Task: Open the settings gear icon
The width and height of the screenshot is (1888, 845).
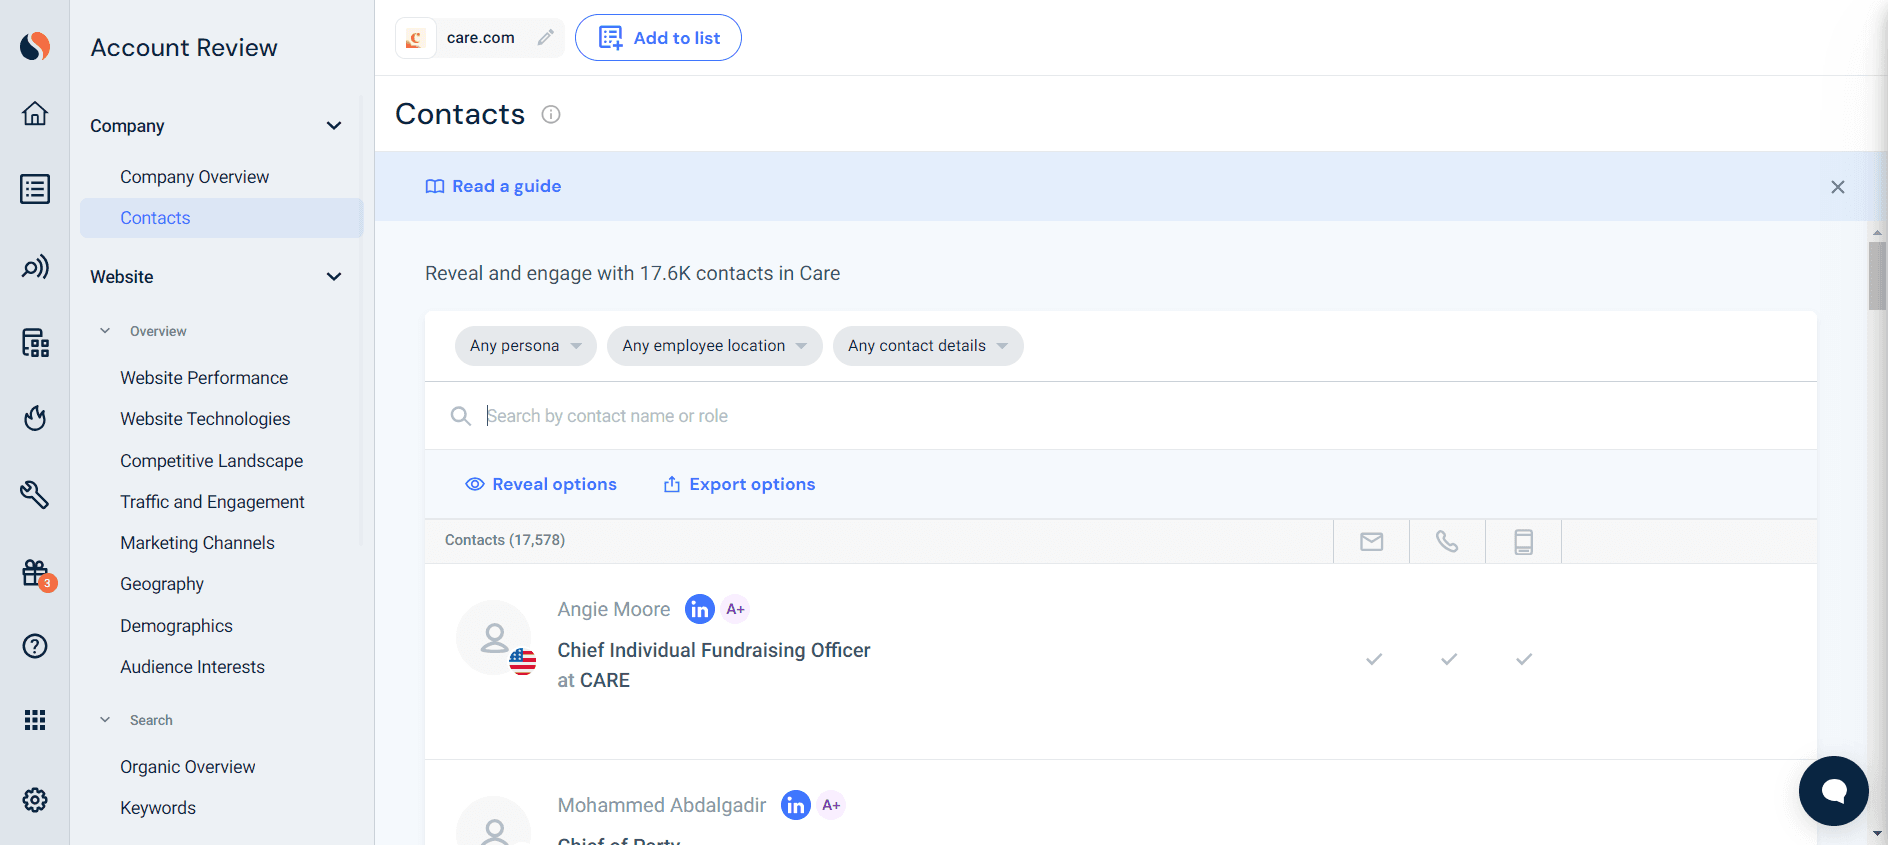Action: [x=35, y=800]
